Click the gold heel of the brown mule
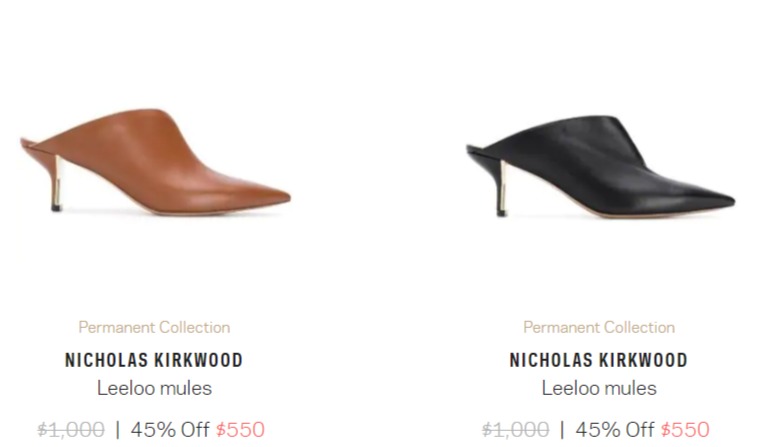Viewport: 761px width, 447px height. tap(57, 183)
